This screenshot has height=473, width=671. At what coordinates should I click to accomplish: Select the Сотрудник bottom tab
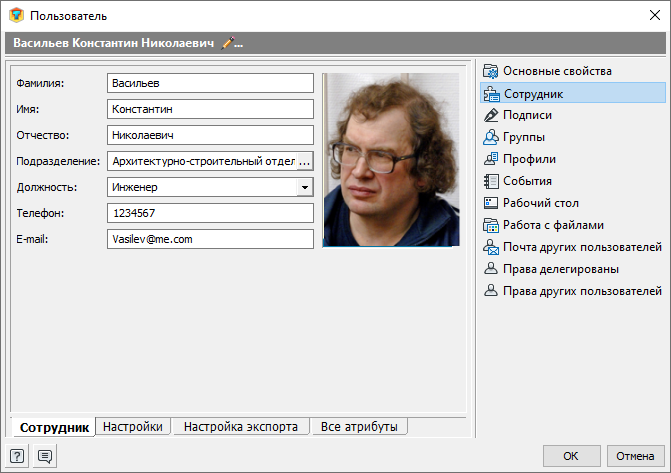tap(54, 427)
